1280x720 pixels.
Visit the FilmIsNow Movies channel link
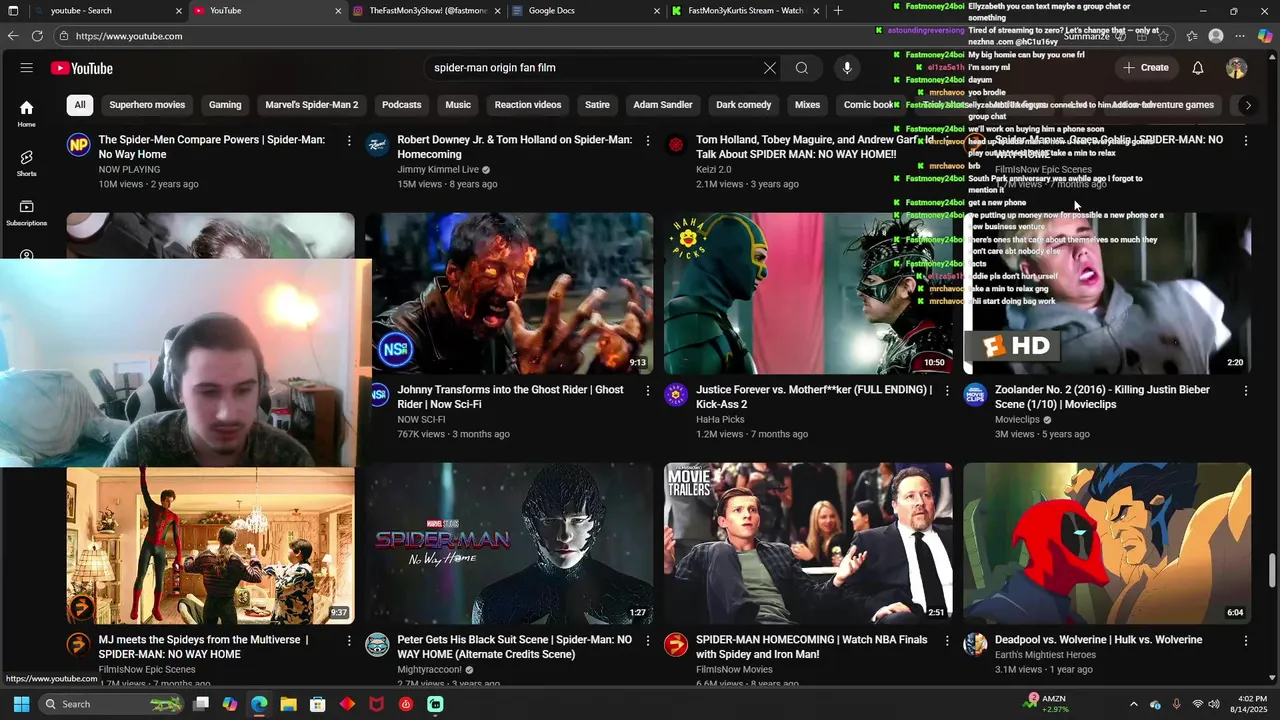(x=734, y=670)
